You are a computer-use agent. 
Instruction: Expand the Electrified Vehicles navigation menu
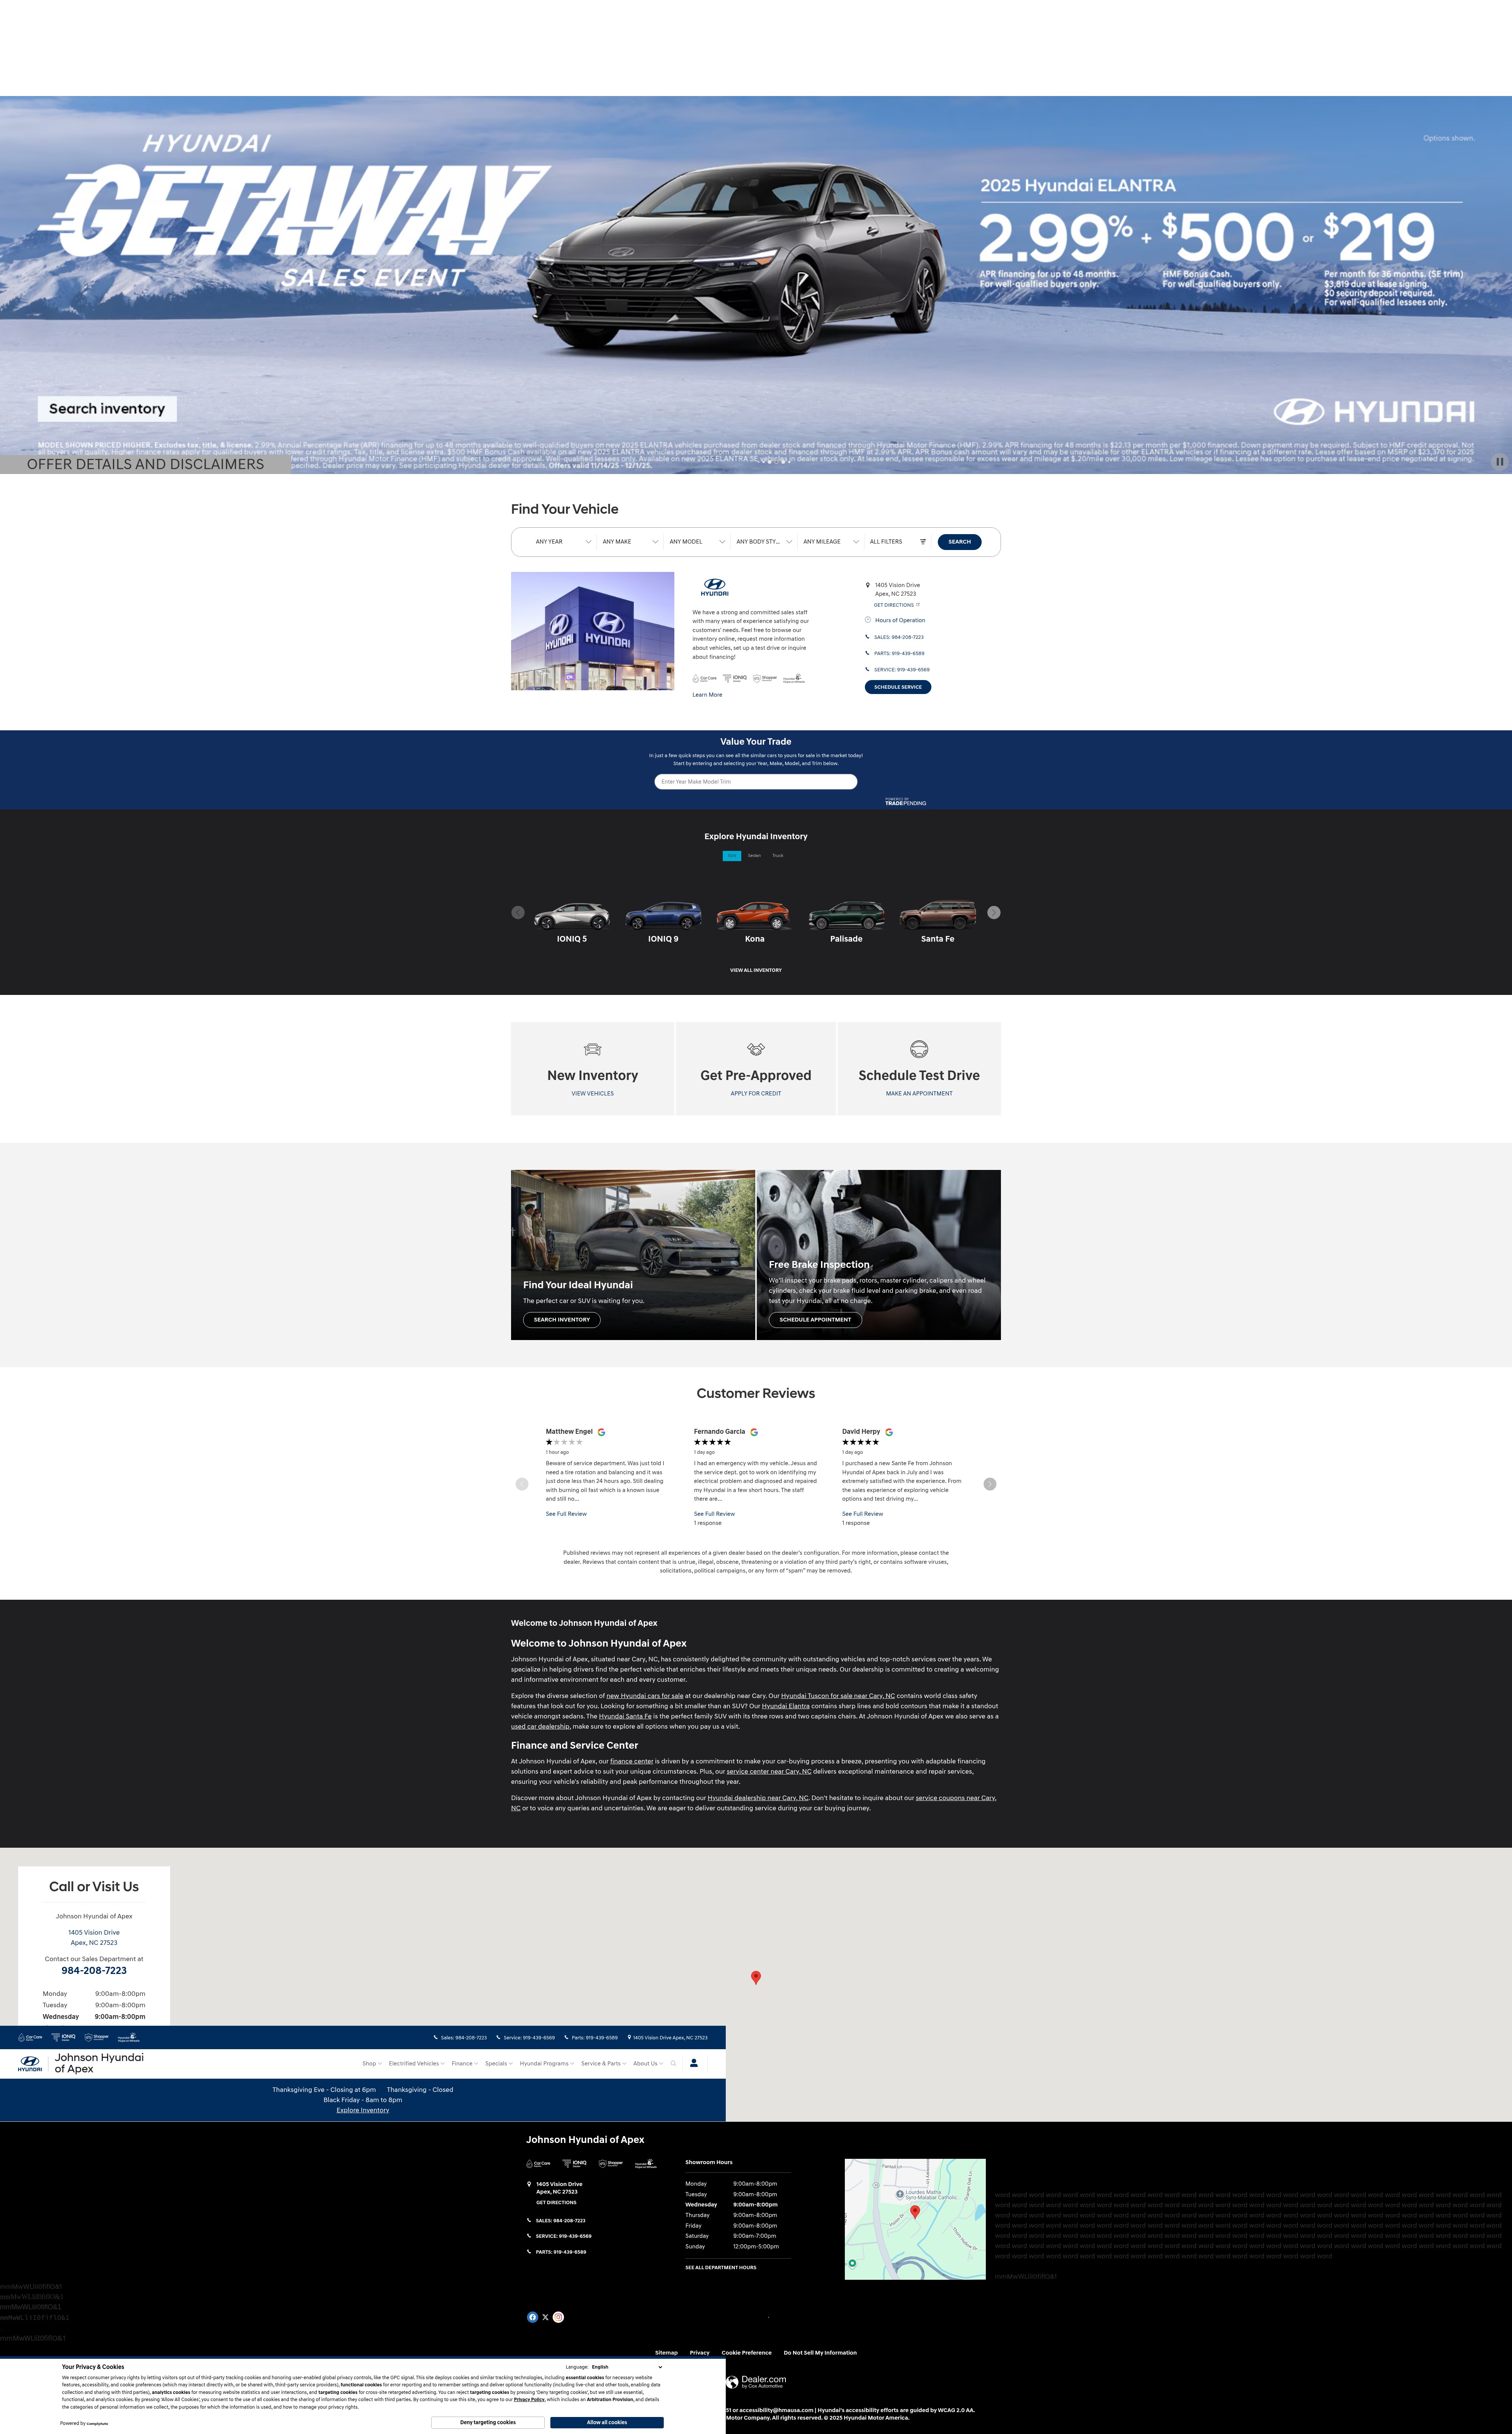416,2063
